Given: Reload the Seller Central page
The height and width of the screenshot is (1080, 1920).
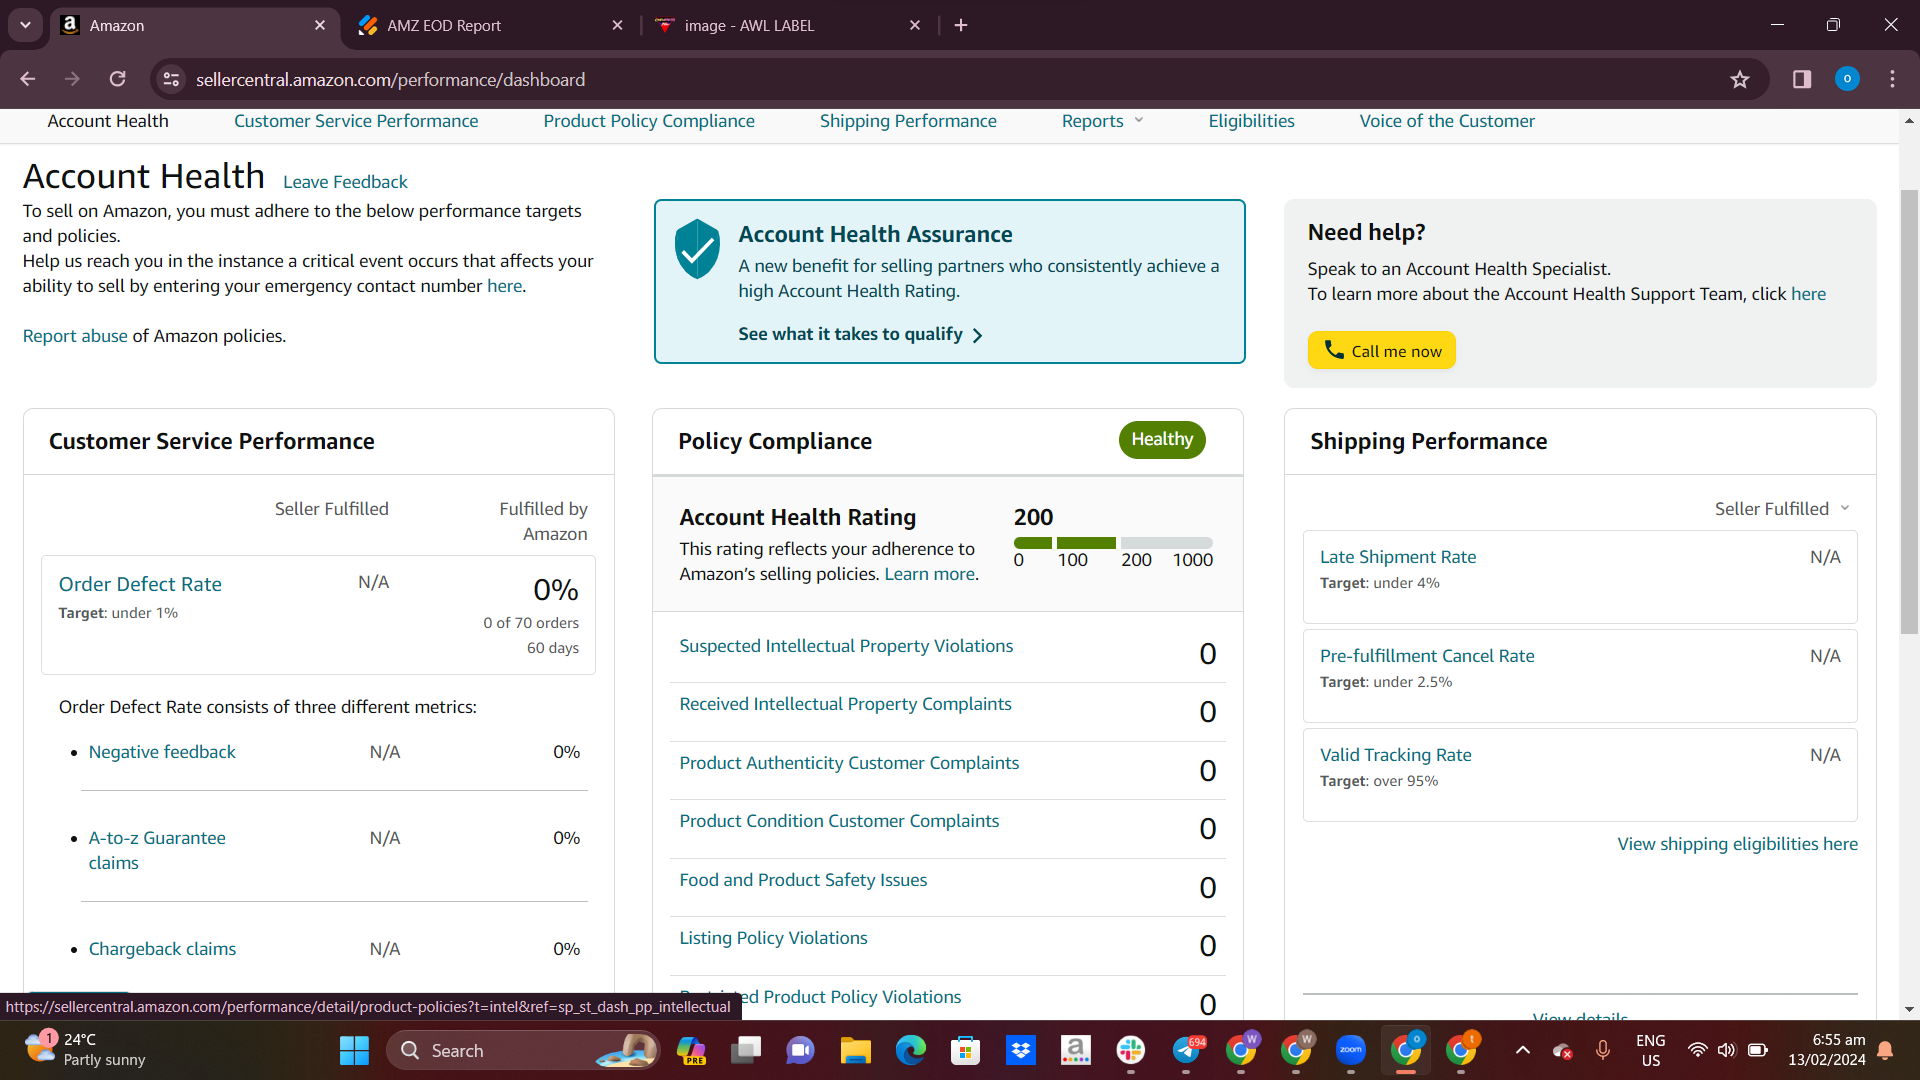Looking at the screenshot, I should click(x=118, y=79).
